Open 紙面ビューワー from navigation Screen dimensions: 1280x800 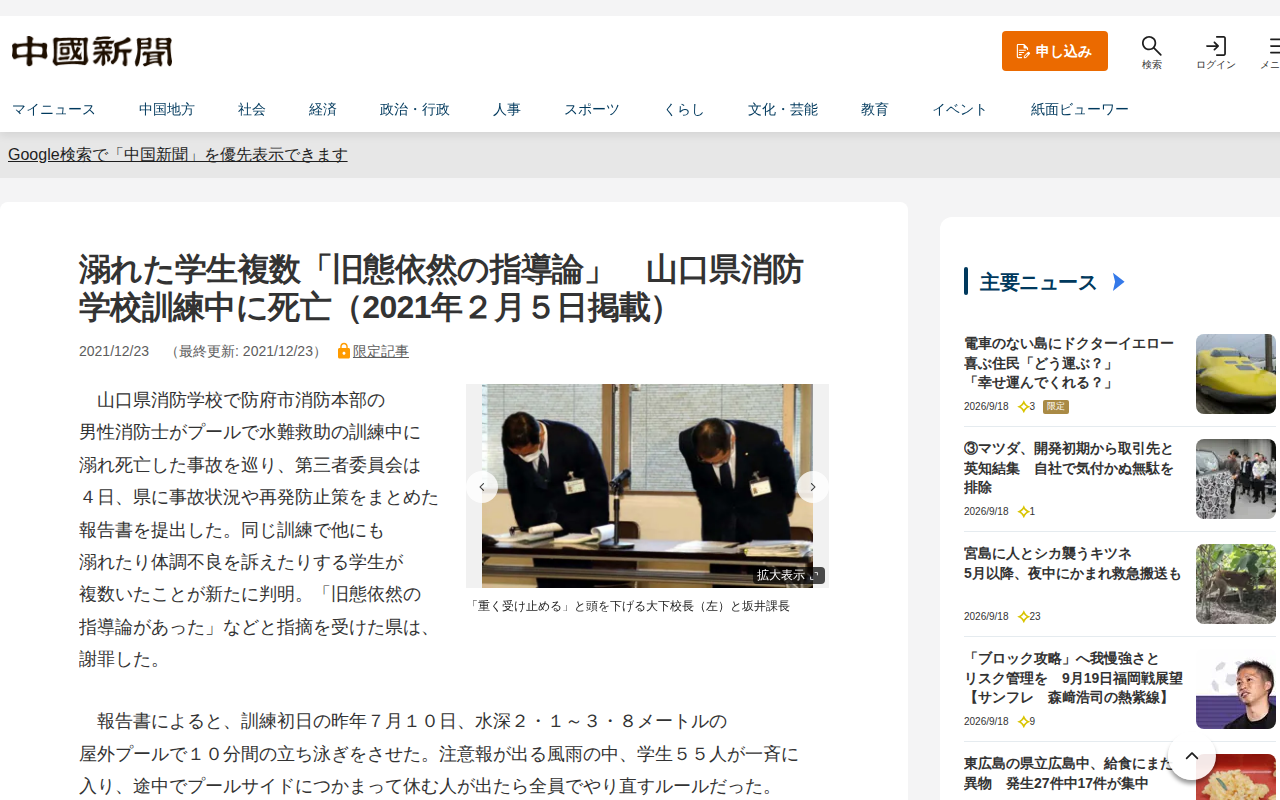click(x=1080, y=110)
